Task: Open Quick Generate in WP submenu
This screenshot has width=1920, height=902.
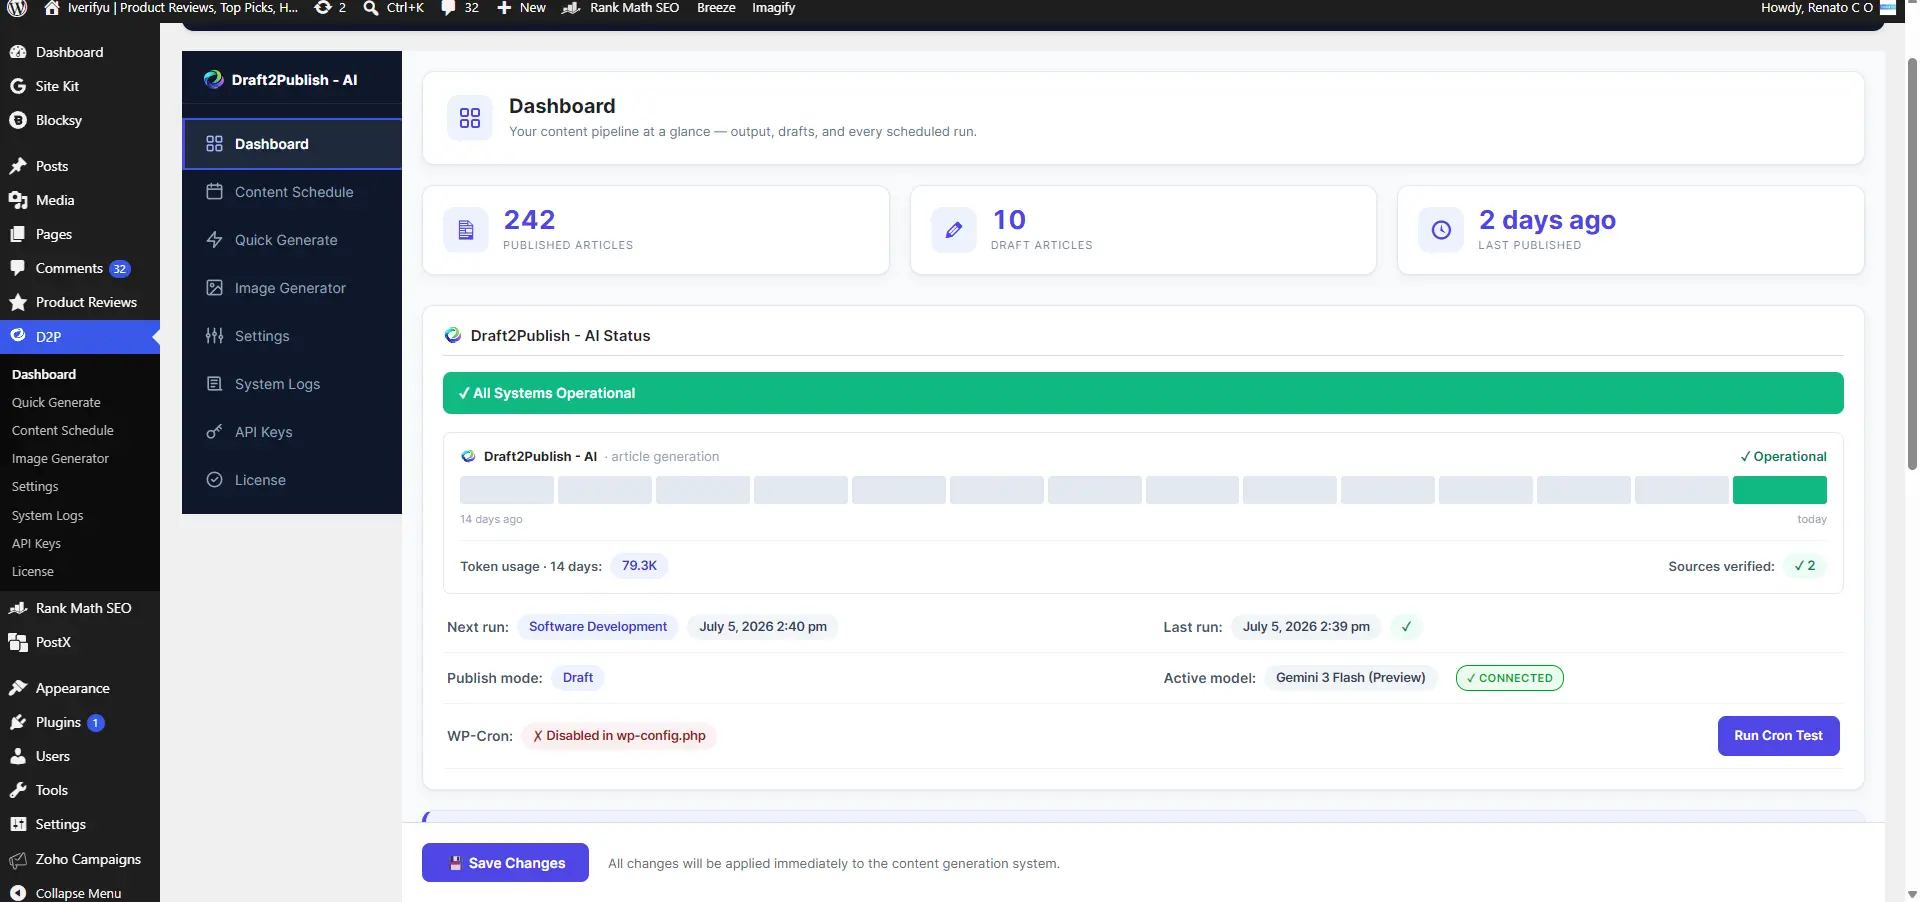Action: [x=56, y=402]
